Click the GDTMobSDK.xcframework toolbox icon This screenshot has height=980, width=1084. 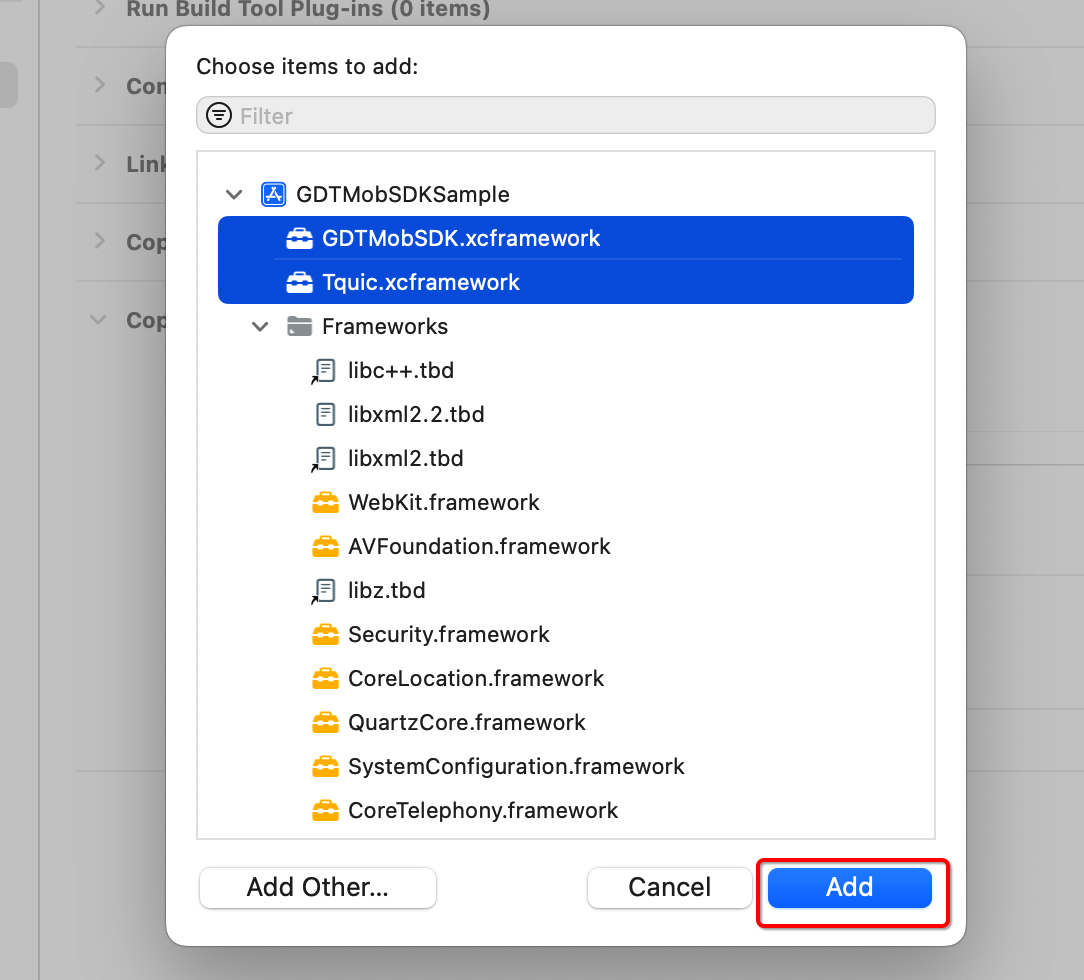coord(299,239)
